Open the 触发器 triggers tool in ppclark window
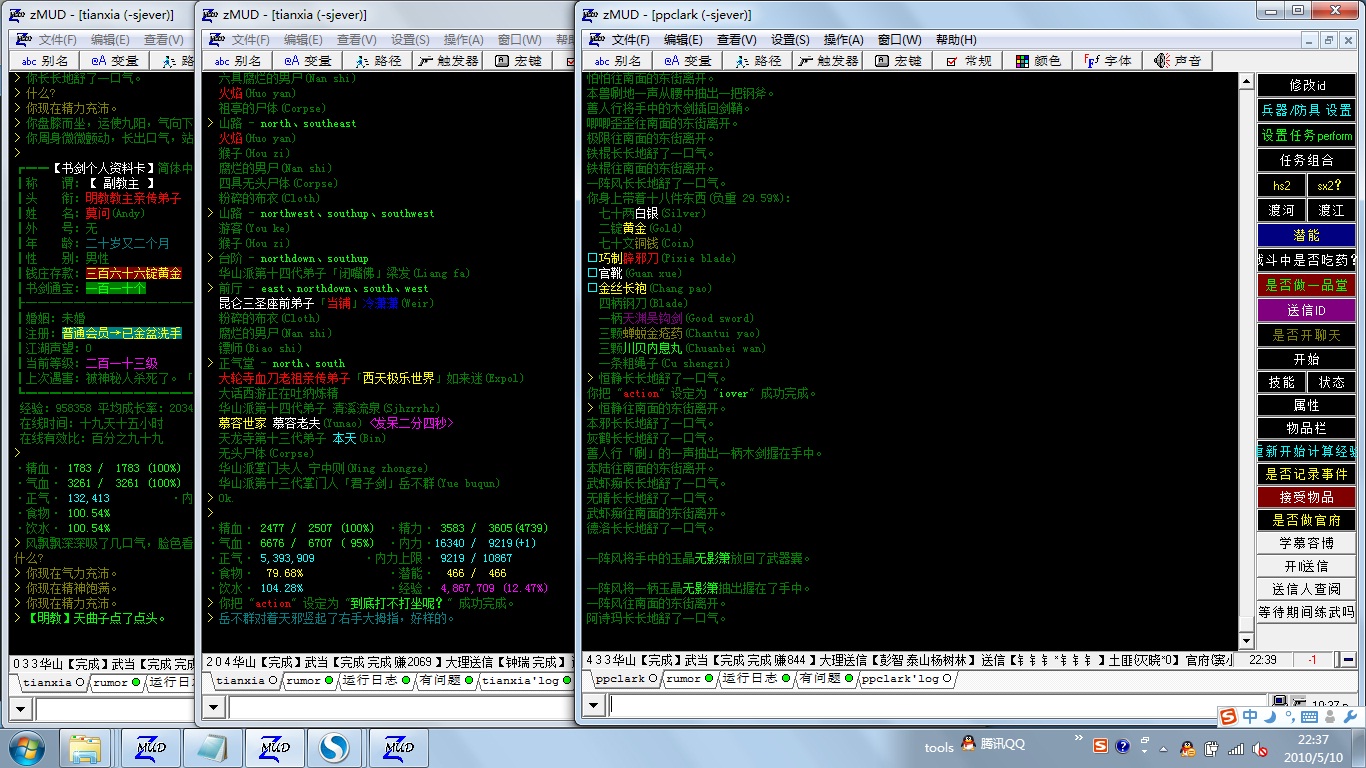The width and height of the screenshot is (1366, 768). tap(827, 61)
